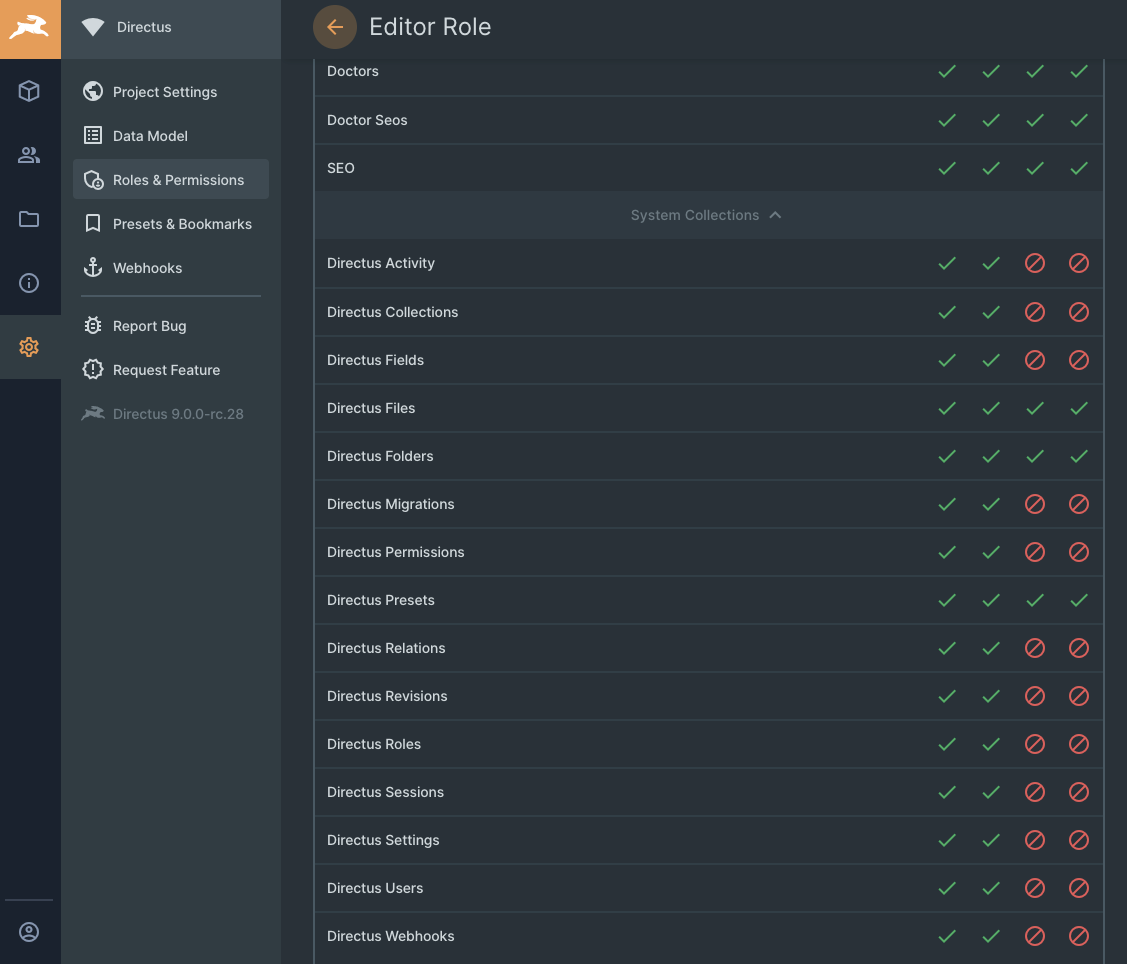Toggle delete permission for Directus Presets
Image resolution: width=1127 pixels, height=964 pixels.
click(1079, 600)
